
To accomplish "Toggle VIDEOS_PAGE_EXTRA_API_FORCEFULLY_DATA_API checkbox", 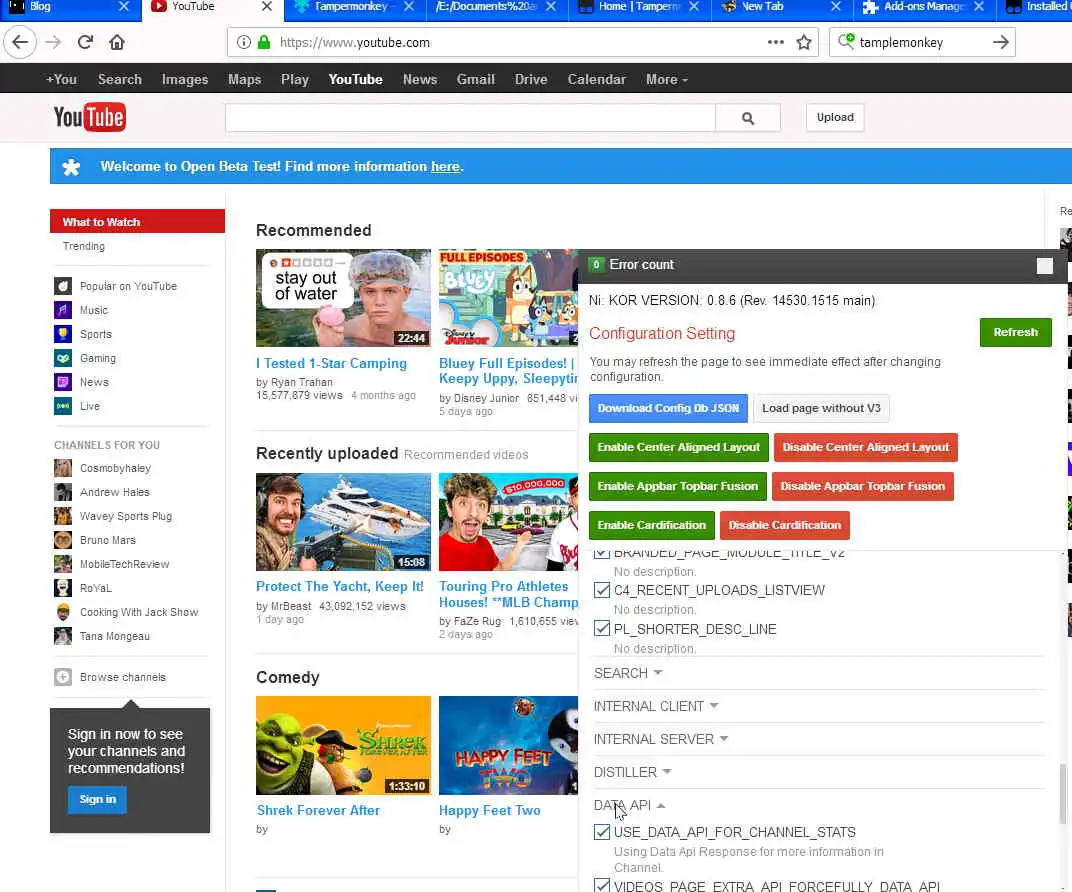I will click(x=602, y=884).
